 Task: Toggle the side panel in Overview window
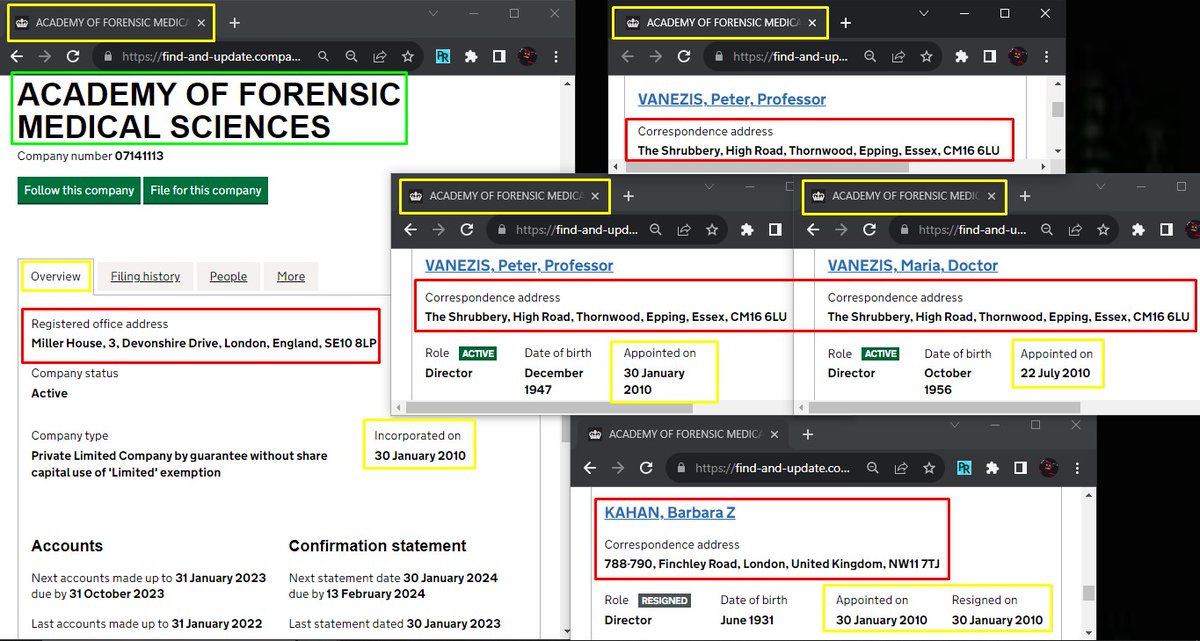click(499, 57)
